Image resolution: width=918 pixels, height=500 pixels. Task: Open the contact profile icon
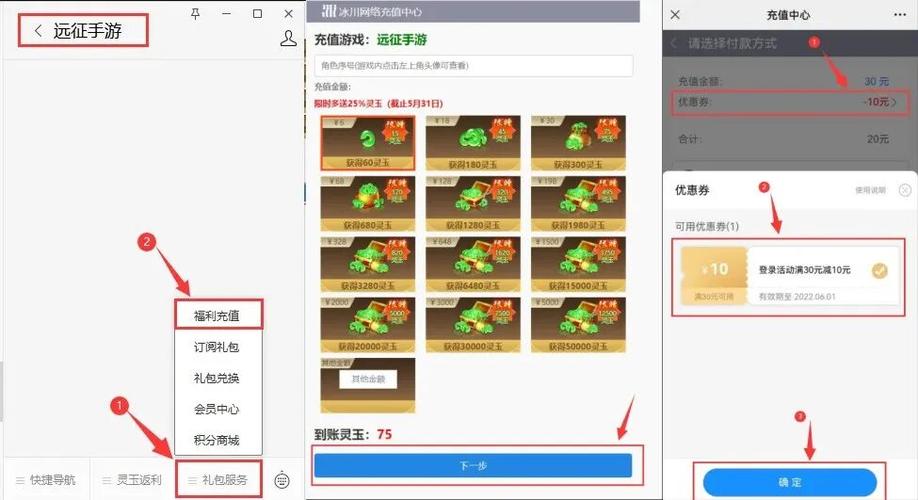[x=288, y=39]
